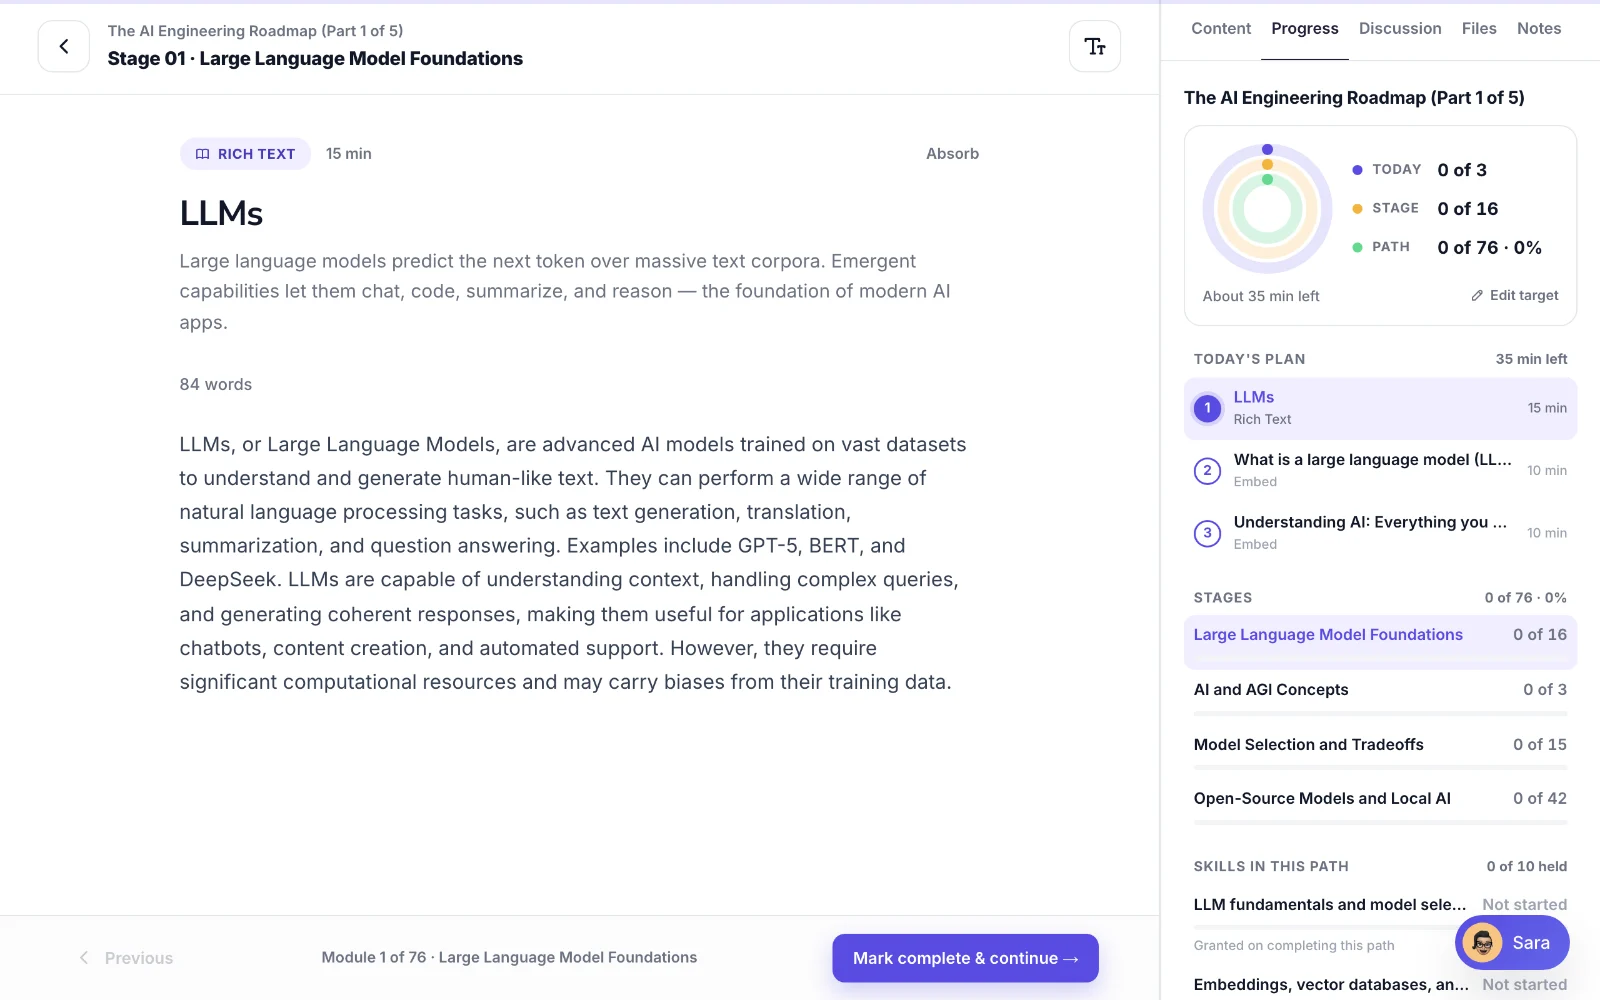The height and width of the screenshot is (1000, 1600).
Task: Click the PATH legend entry
Action: click(1447, 248)
